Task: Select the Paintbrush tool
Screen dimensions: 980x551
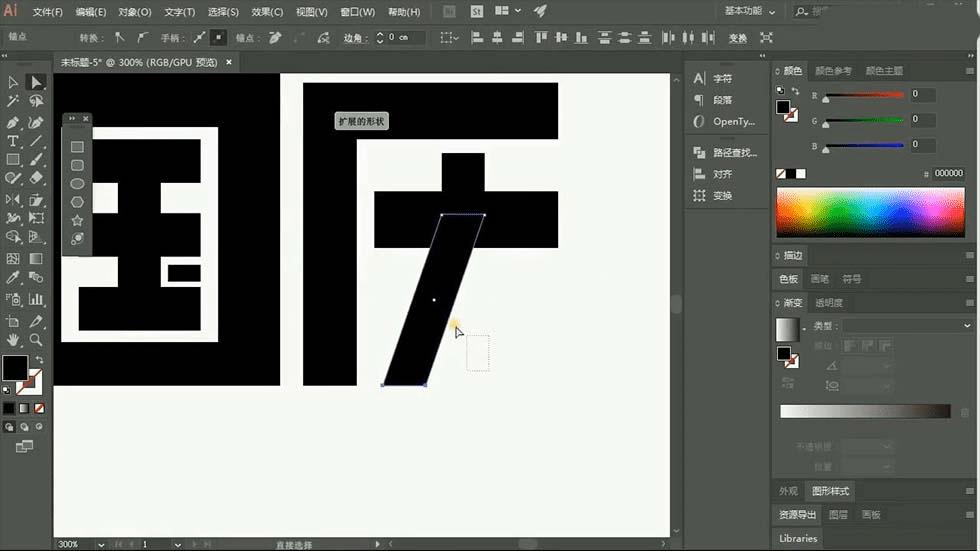Action: [36, 160]
